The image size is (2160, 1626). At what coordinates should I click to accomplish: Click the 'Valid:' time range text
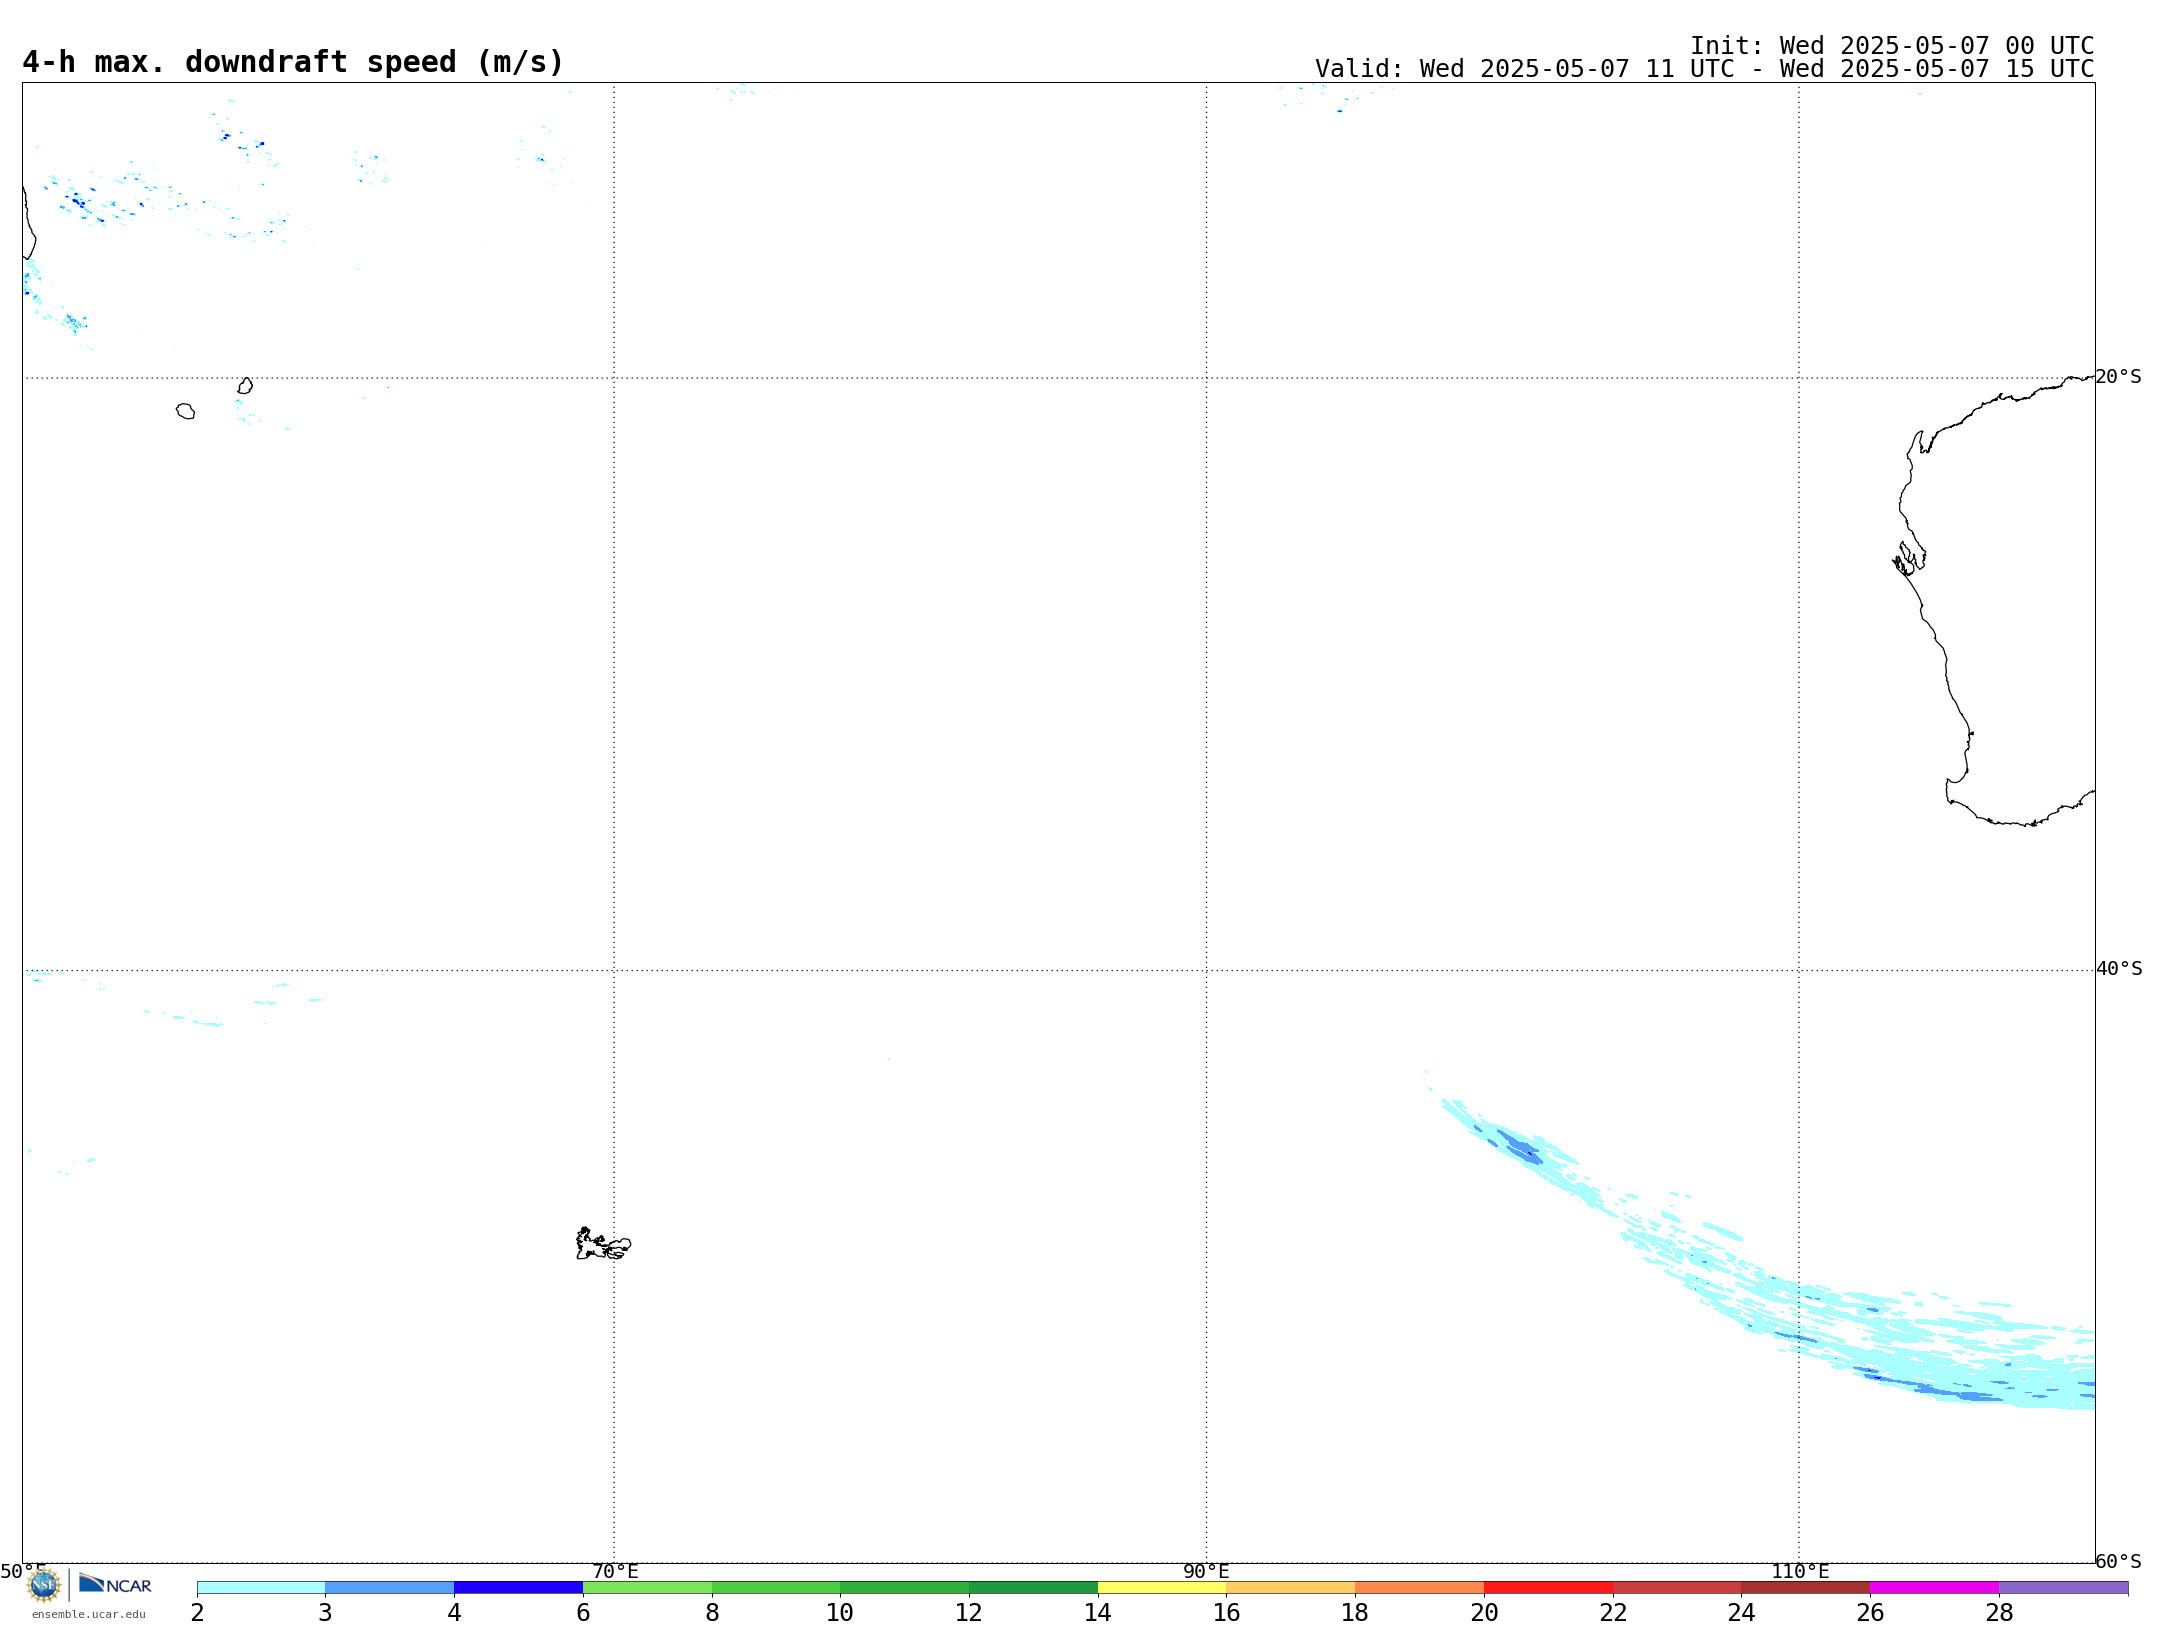click(1705, 69)
